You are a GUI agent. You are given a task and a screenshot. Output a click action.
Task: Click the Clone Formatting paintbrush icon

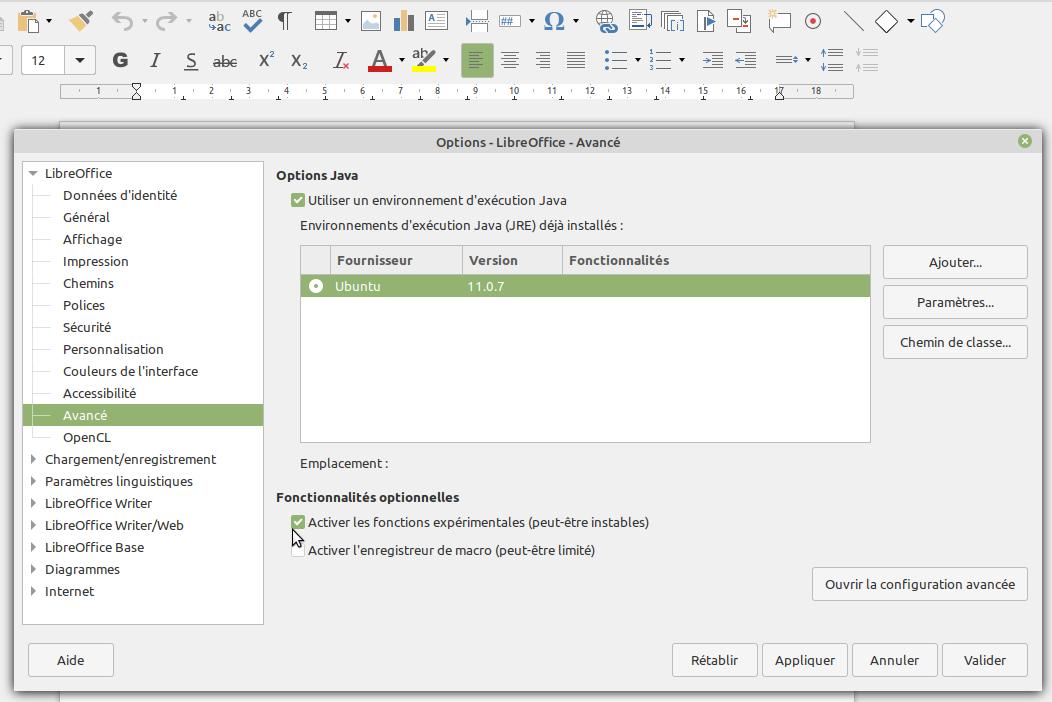point(82,20)
